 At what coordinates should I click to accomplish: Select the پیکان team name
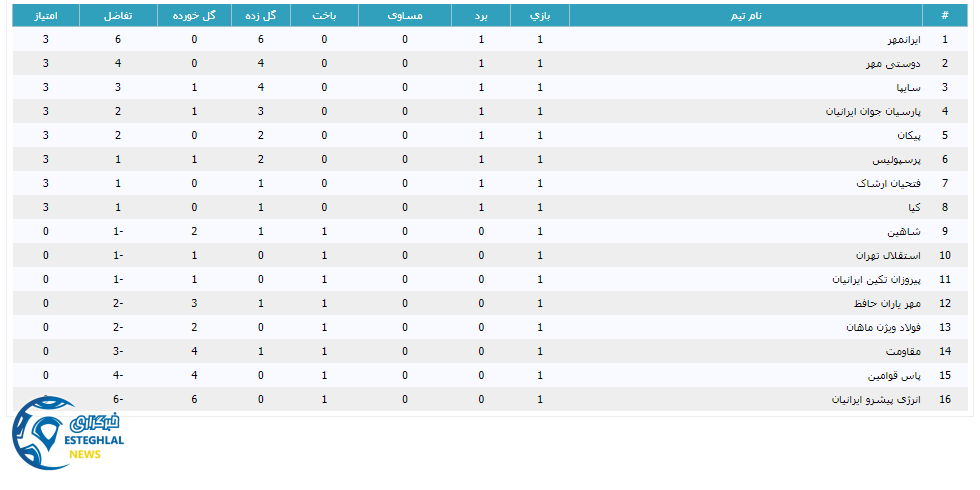pos(904,136)
